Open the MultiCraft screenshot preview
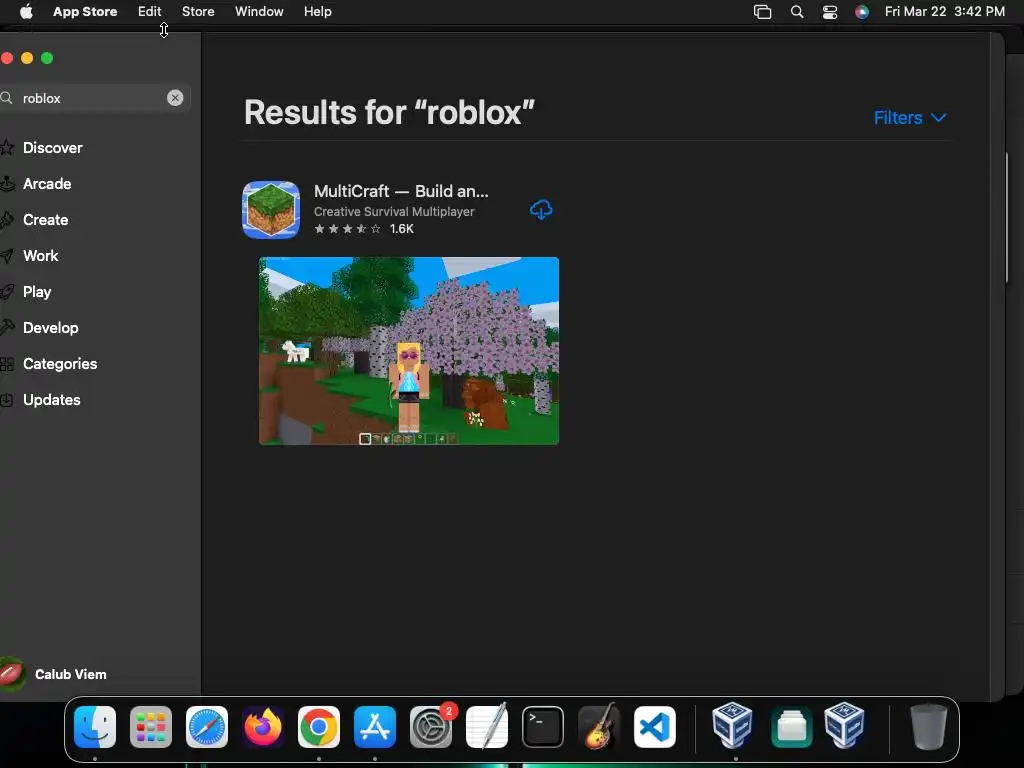The width and height of the screenshot is (1024, 768). (409, 351)
